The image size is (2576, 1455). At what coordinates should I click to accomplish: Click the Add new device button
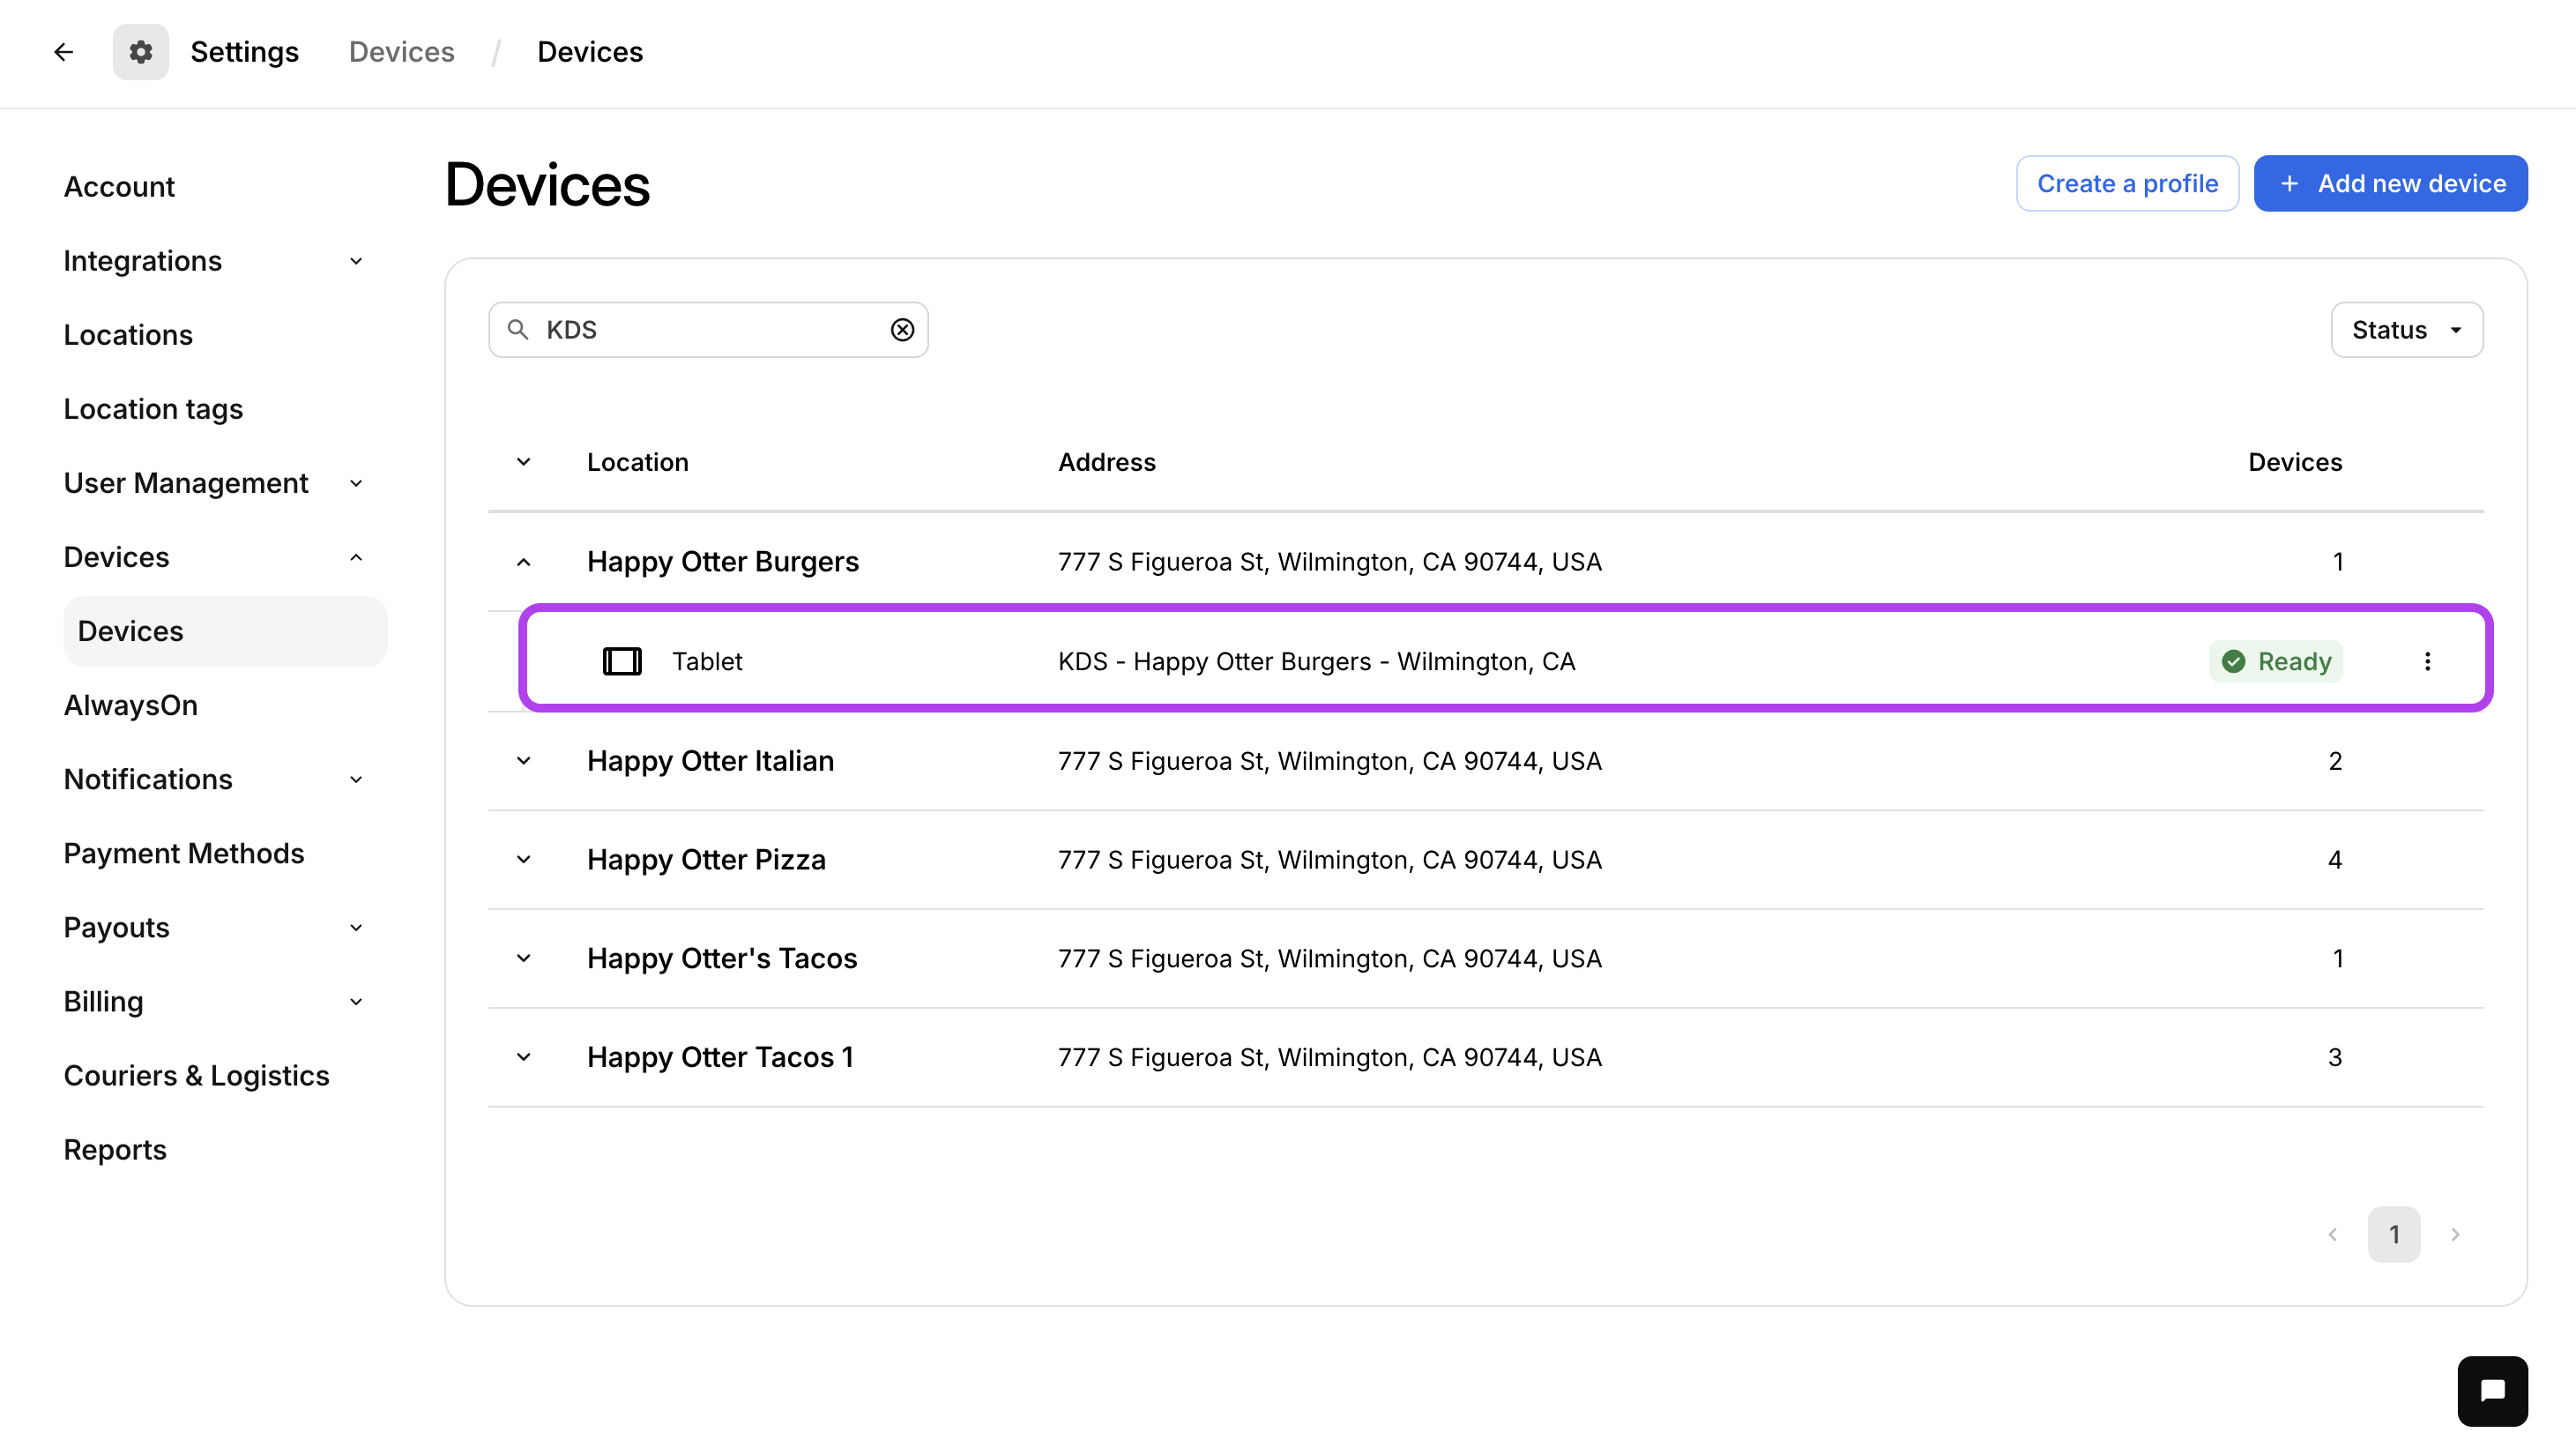(2390, 184)
